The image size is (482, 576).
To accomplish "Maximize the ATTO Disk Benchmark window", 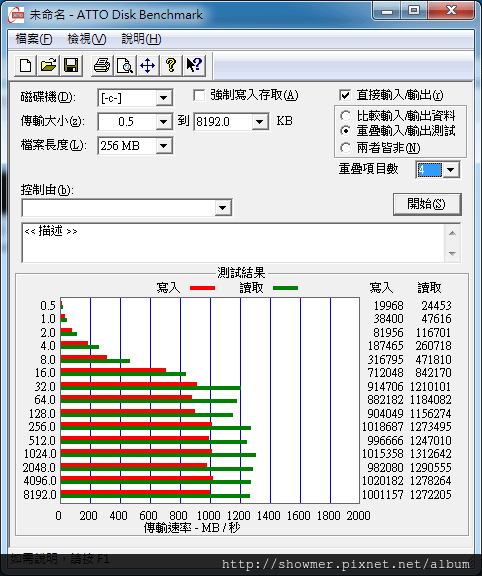I will click(x=414, y=11).
